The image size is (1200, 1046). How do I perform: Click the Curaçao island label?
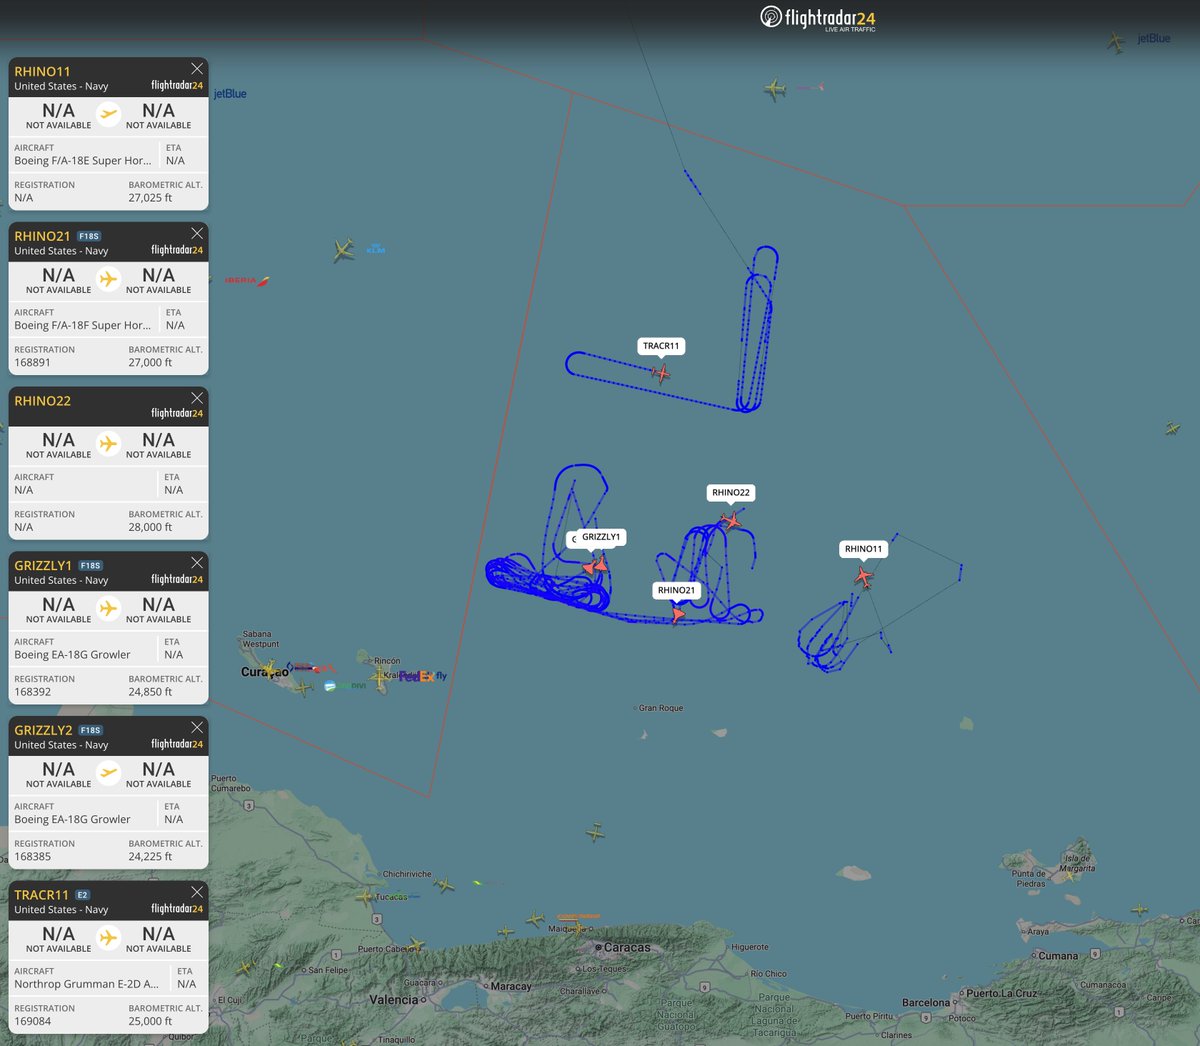265,672
